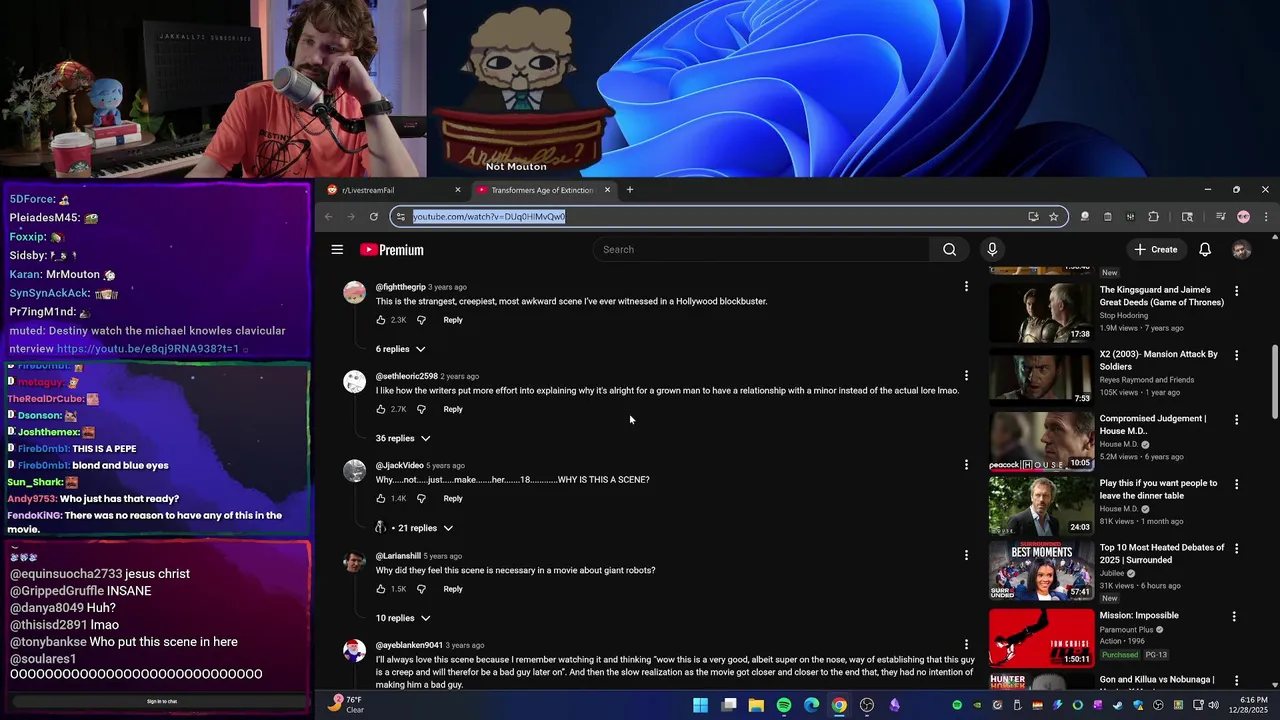The height and width of the screenshot is (720, 1280).
Task: Like the @Larianshill comment
Action: [381, 589]
